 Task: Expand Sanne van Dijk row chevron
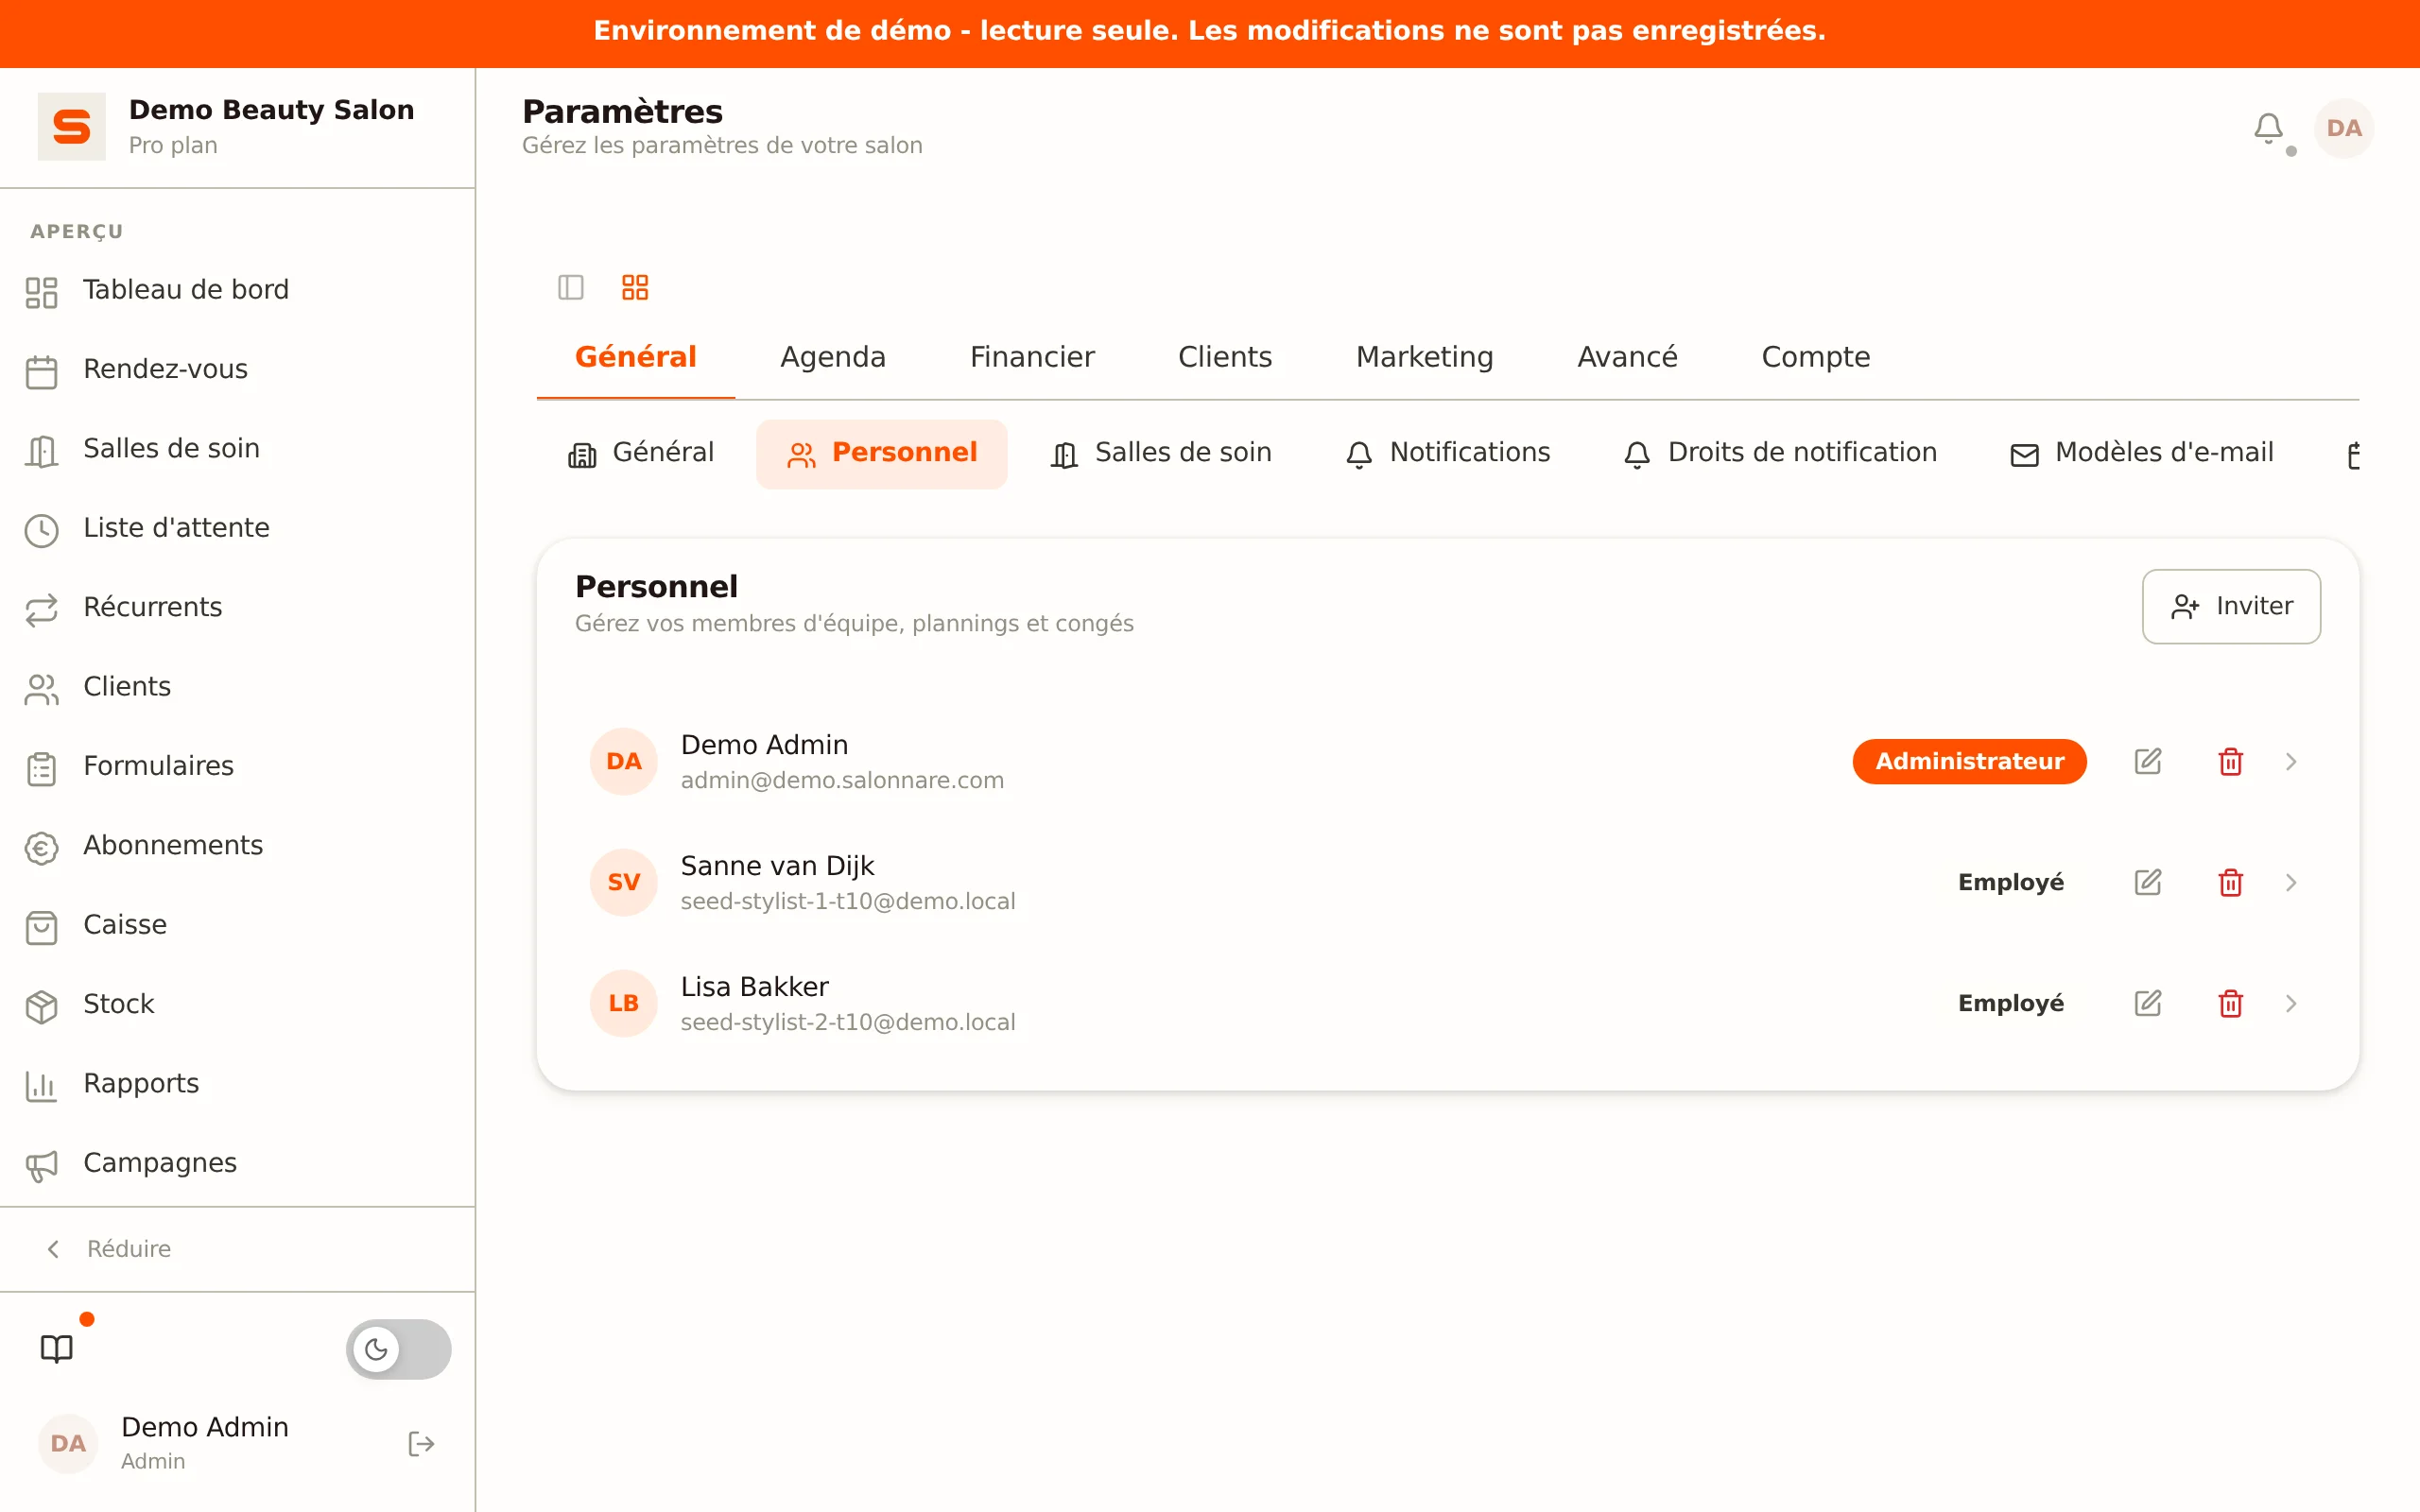point(2291,883)
